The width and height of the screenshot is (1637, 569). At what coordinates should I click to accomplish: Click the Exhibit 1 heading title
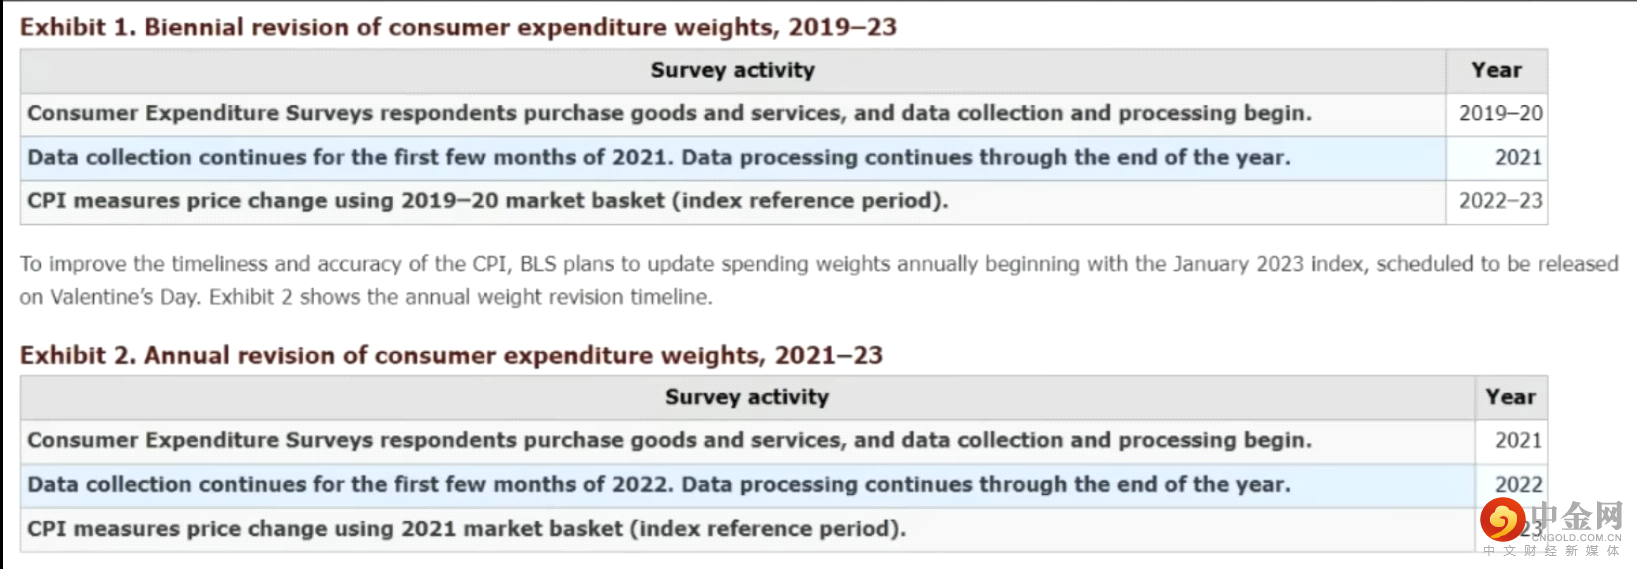click(x=458, y=27)
